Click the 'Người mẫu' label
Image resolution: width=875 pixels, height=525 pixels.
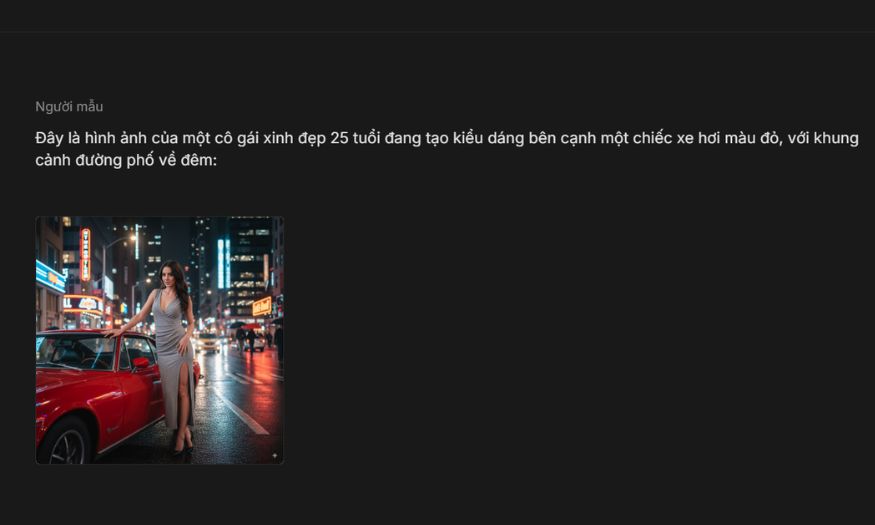pyautogui.click(x=69, y=107)
